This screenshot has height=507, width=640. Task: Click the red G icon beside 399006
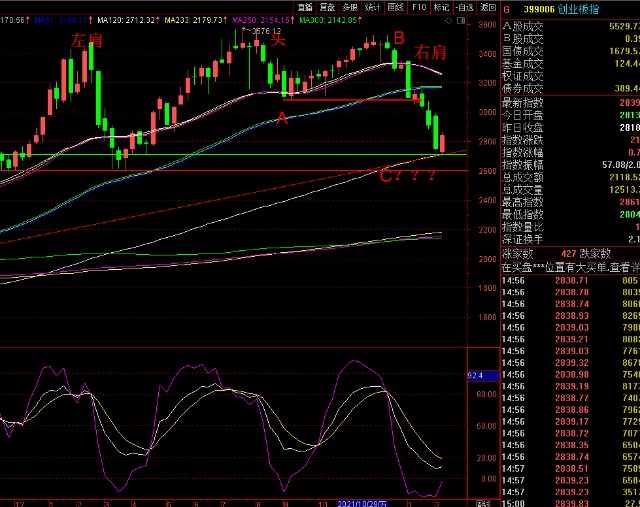tap(507, 9)
